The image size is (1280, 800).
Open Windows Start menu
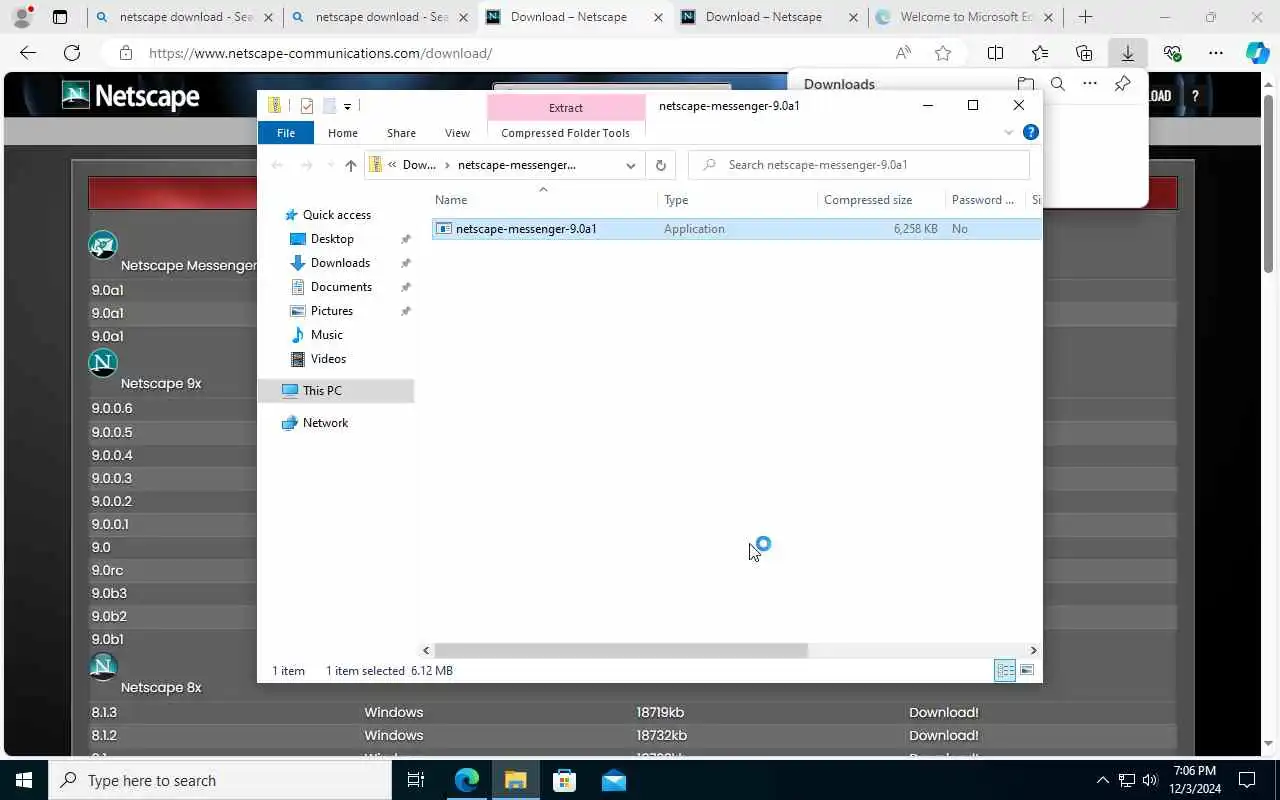coord(24,780)
